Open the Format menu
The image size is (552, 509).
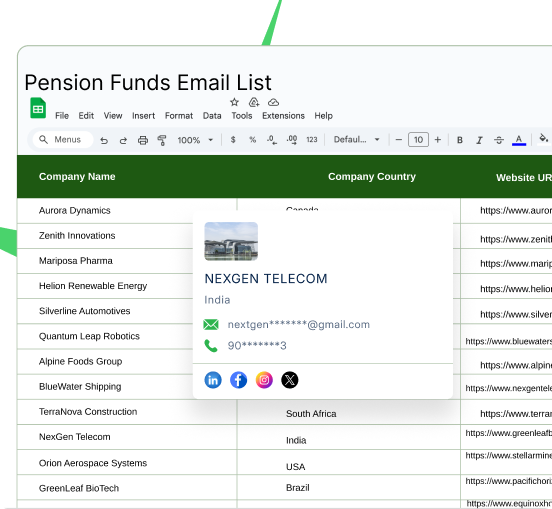(x=179, y=116)
